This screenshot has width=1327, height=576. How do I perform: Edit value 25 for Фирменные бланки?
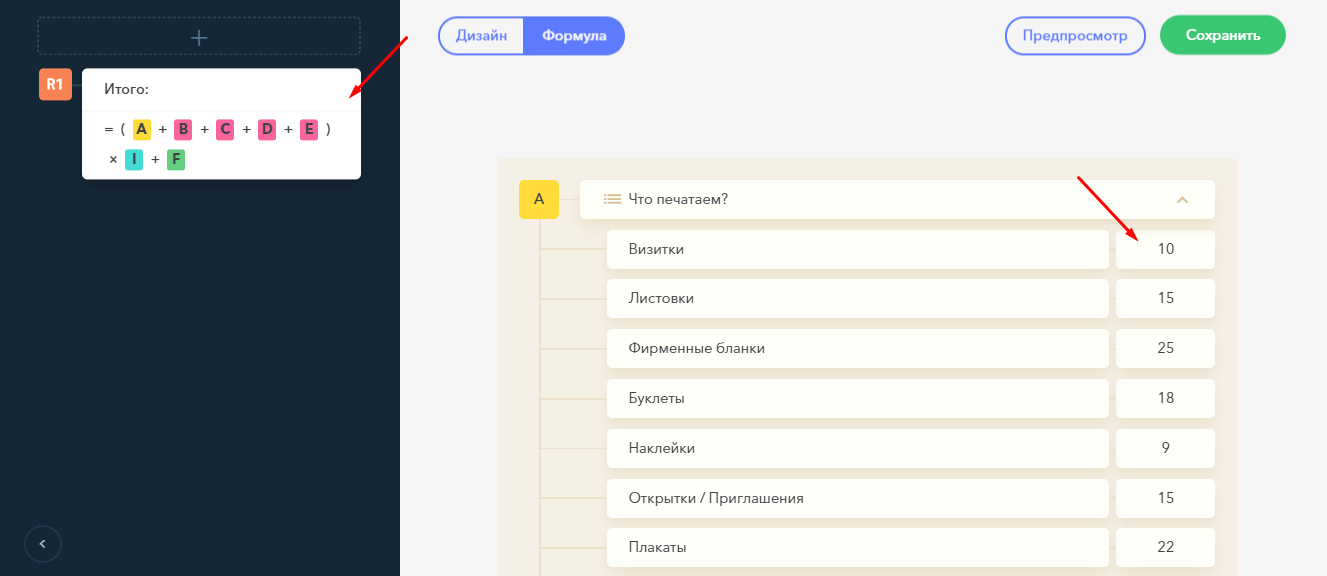point(1165,348)
